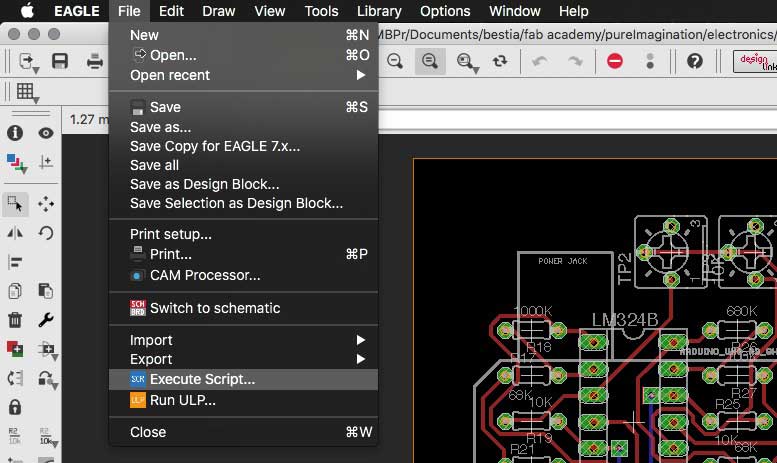This screenshot has height=463, width=777.
Task: Click the open file toolbar icon
Action: point(28,61)
